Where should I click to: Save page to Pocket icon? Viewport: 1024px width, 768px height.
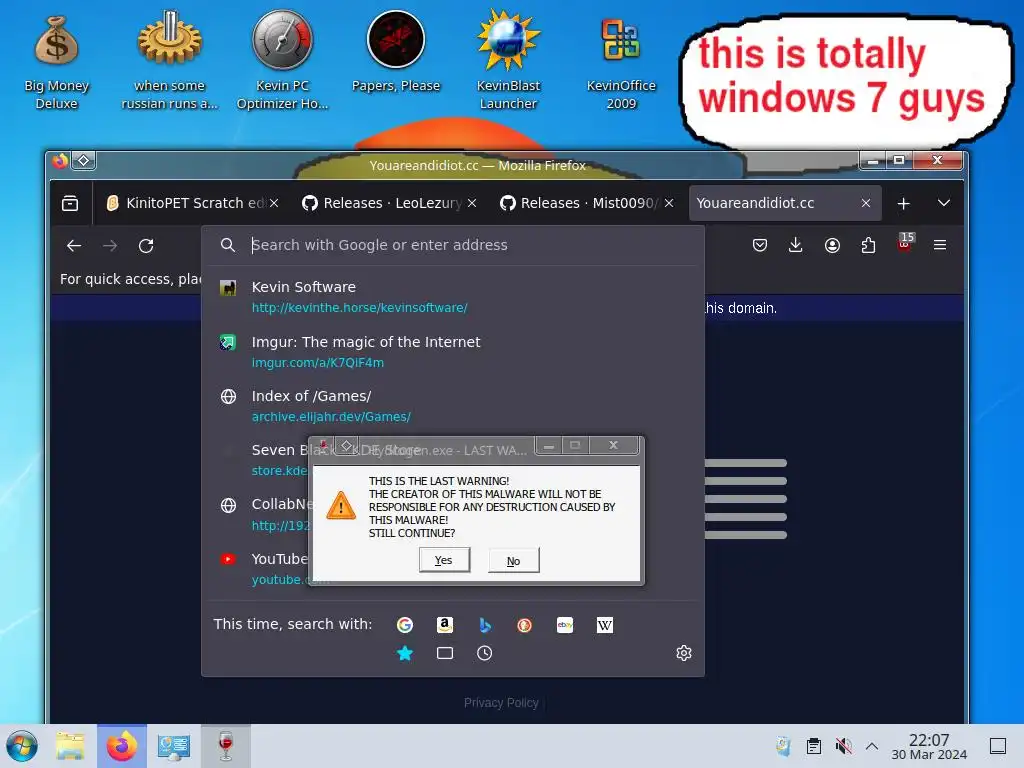(760, 245)
